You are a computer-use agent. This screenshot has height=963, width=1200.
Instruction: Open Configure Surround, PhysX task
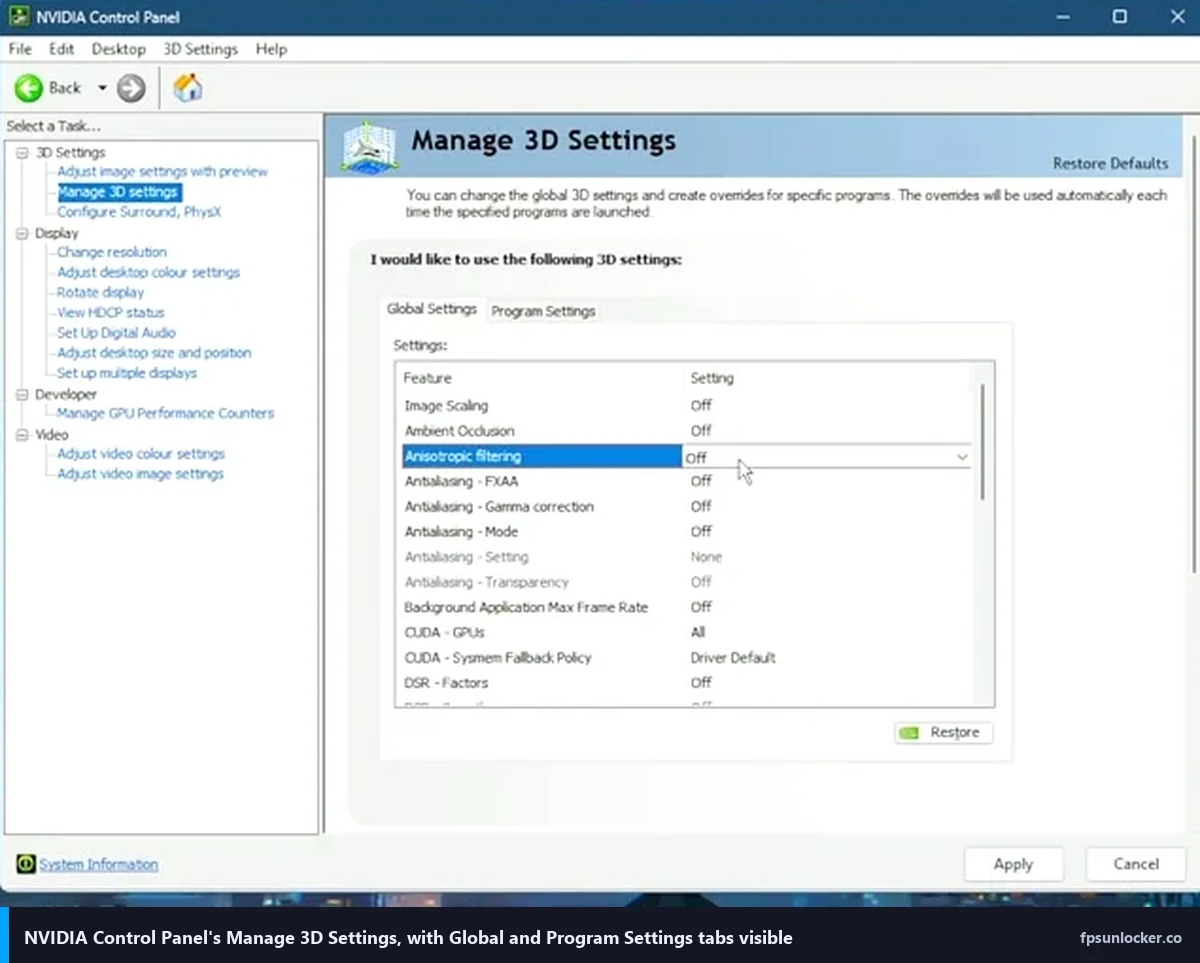(x=139, y=212)
